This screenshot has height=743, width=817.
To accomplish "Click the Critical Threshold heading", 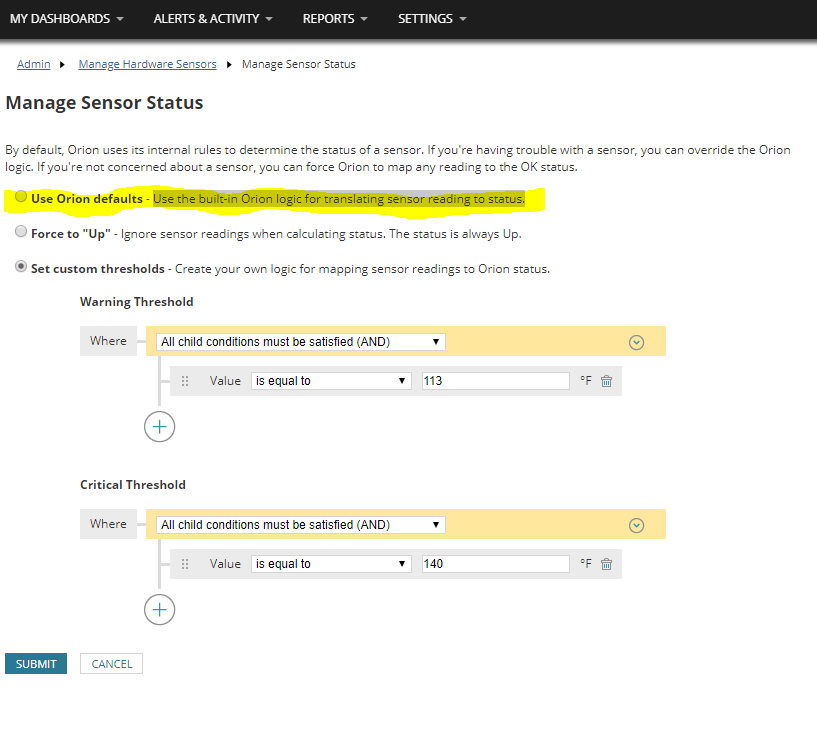I will (x=133, y=485).
